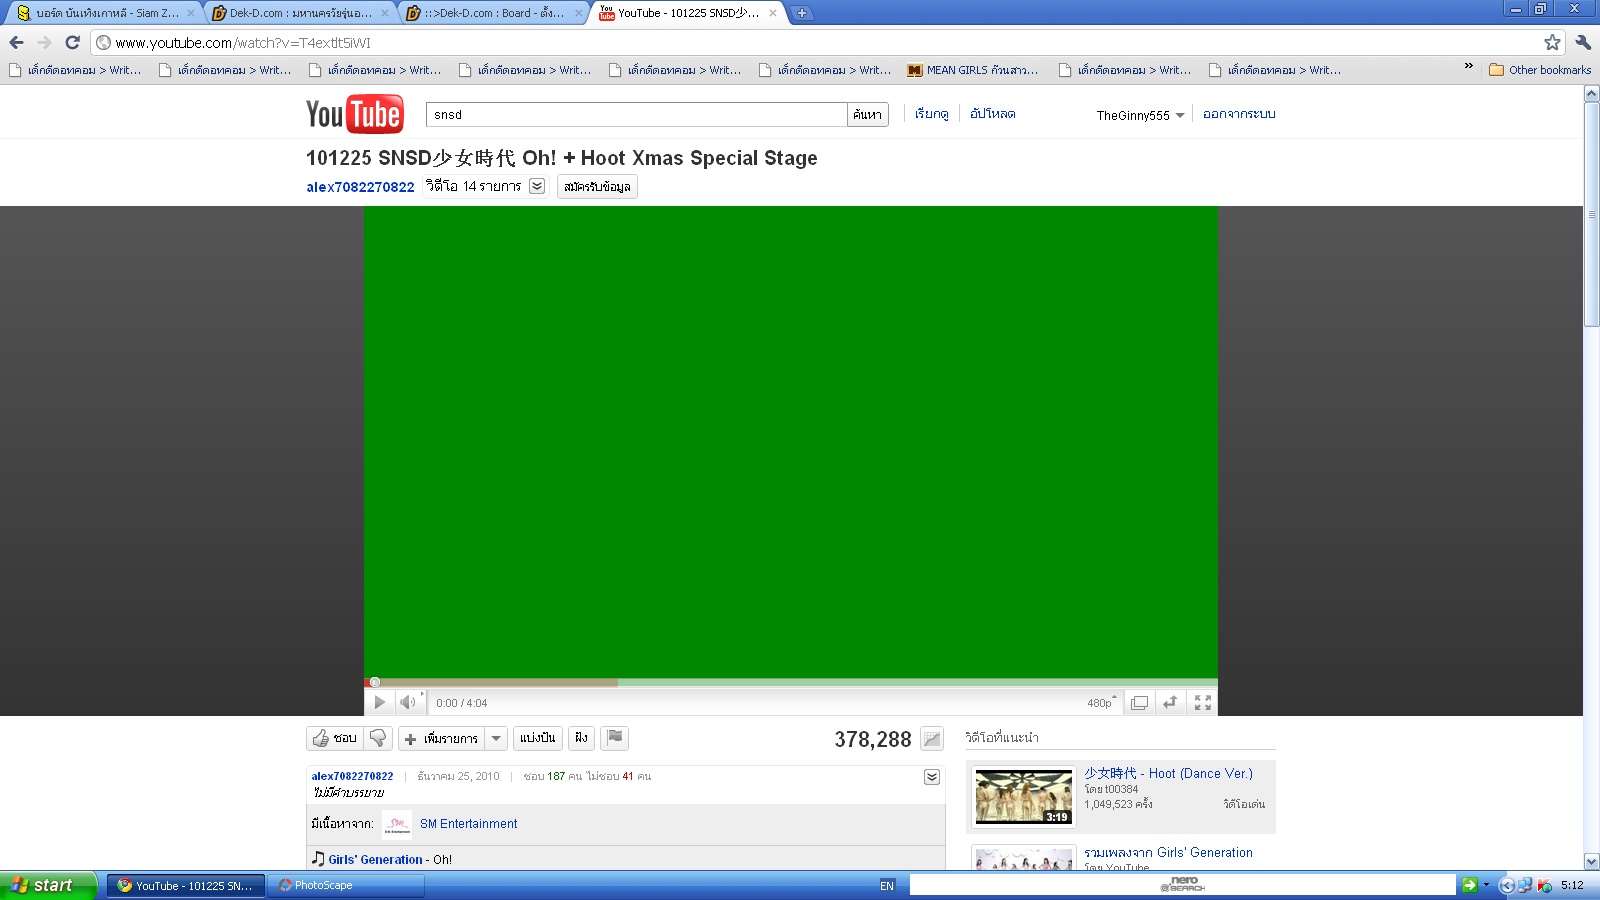Enter fullscreen mode in the player
The image size is (1600, 900).
click(1203, 703)
